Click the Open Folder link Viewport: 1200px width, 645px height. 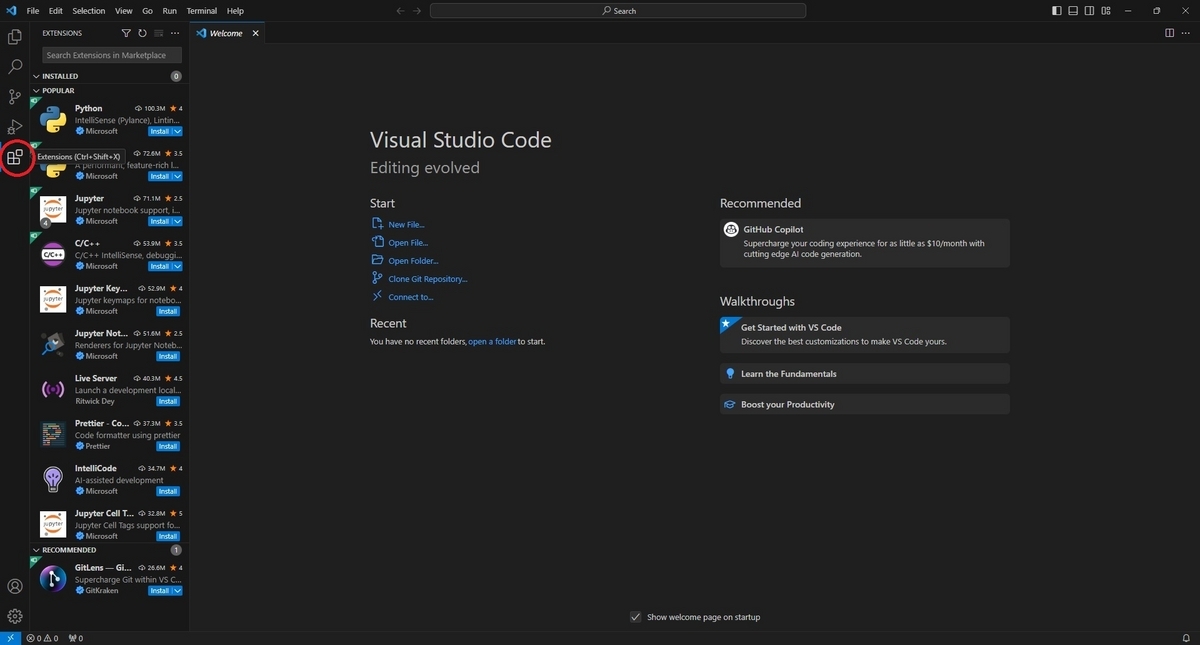point(413,261)
